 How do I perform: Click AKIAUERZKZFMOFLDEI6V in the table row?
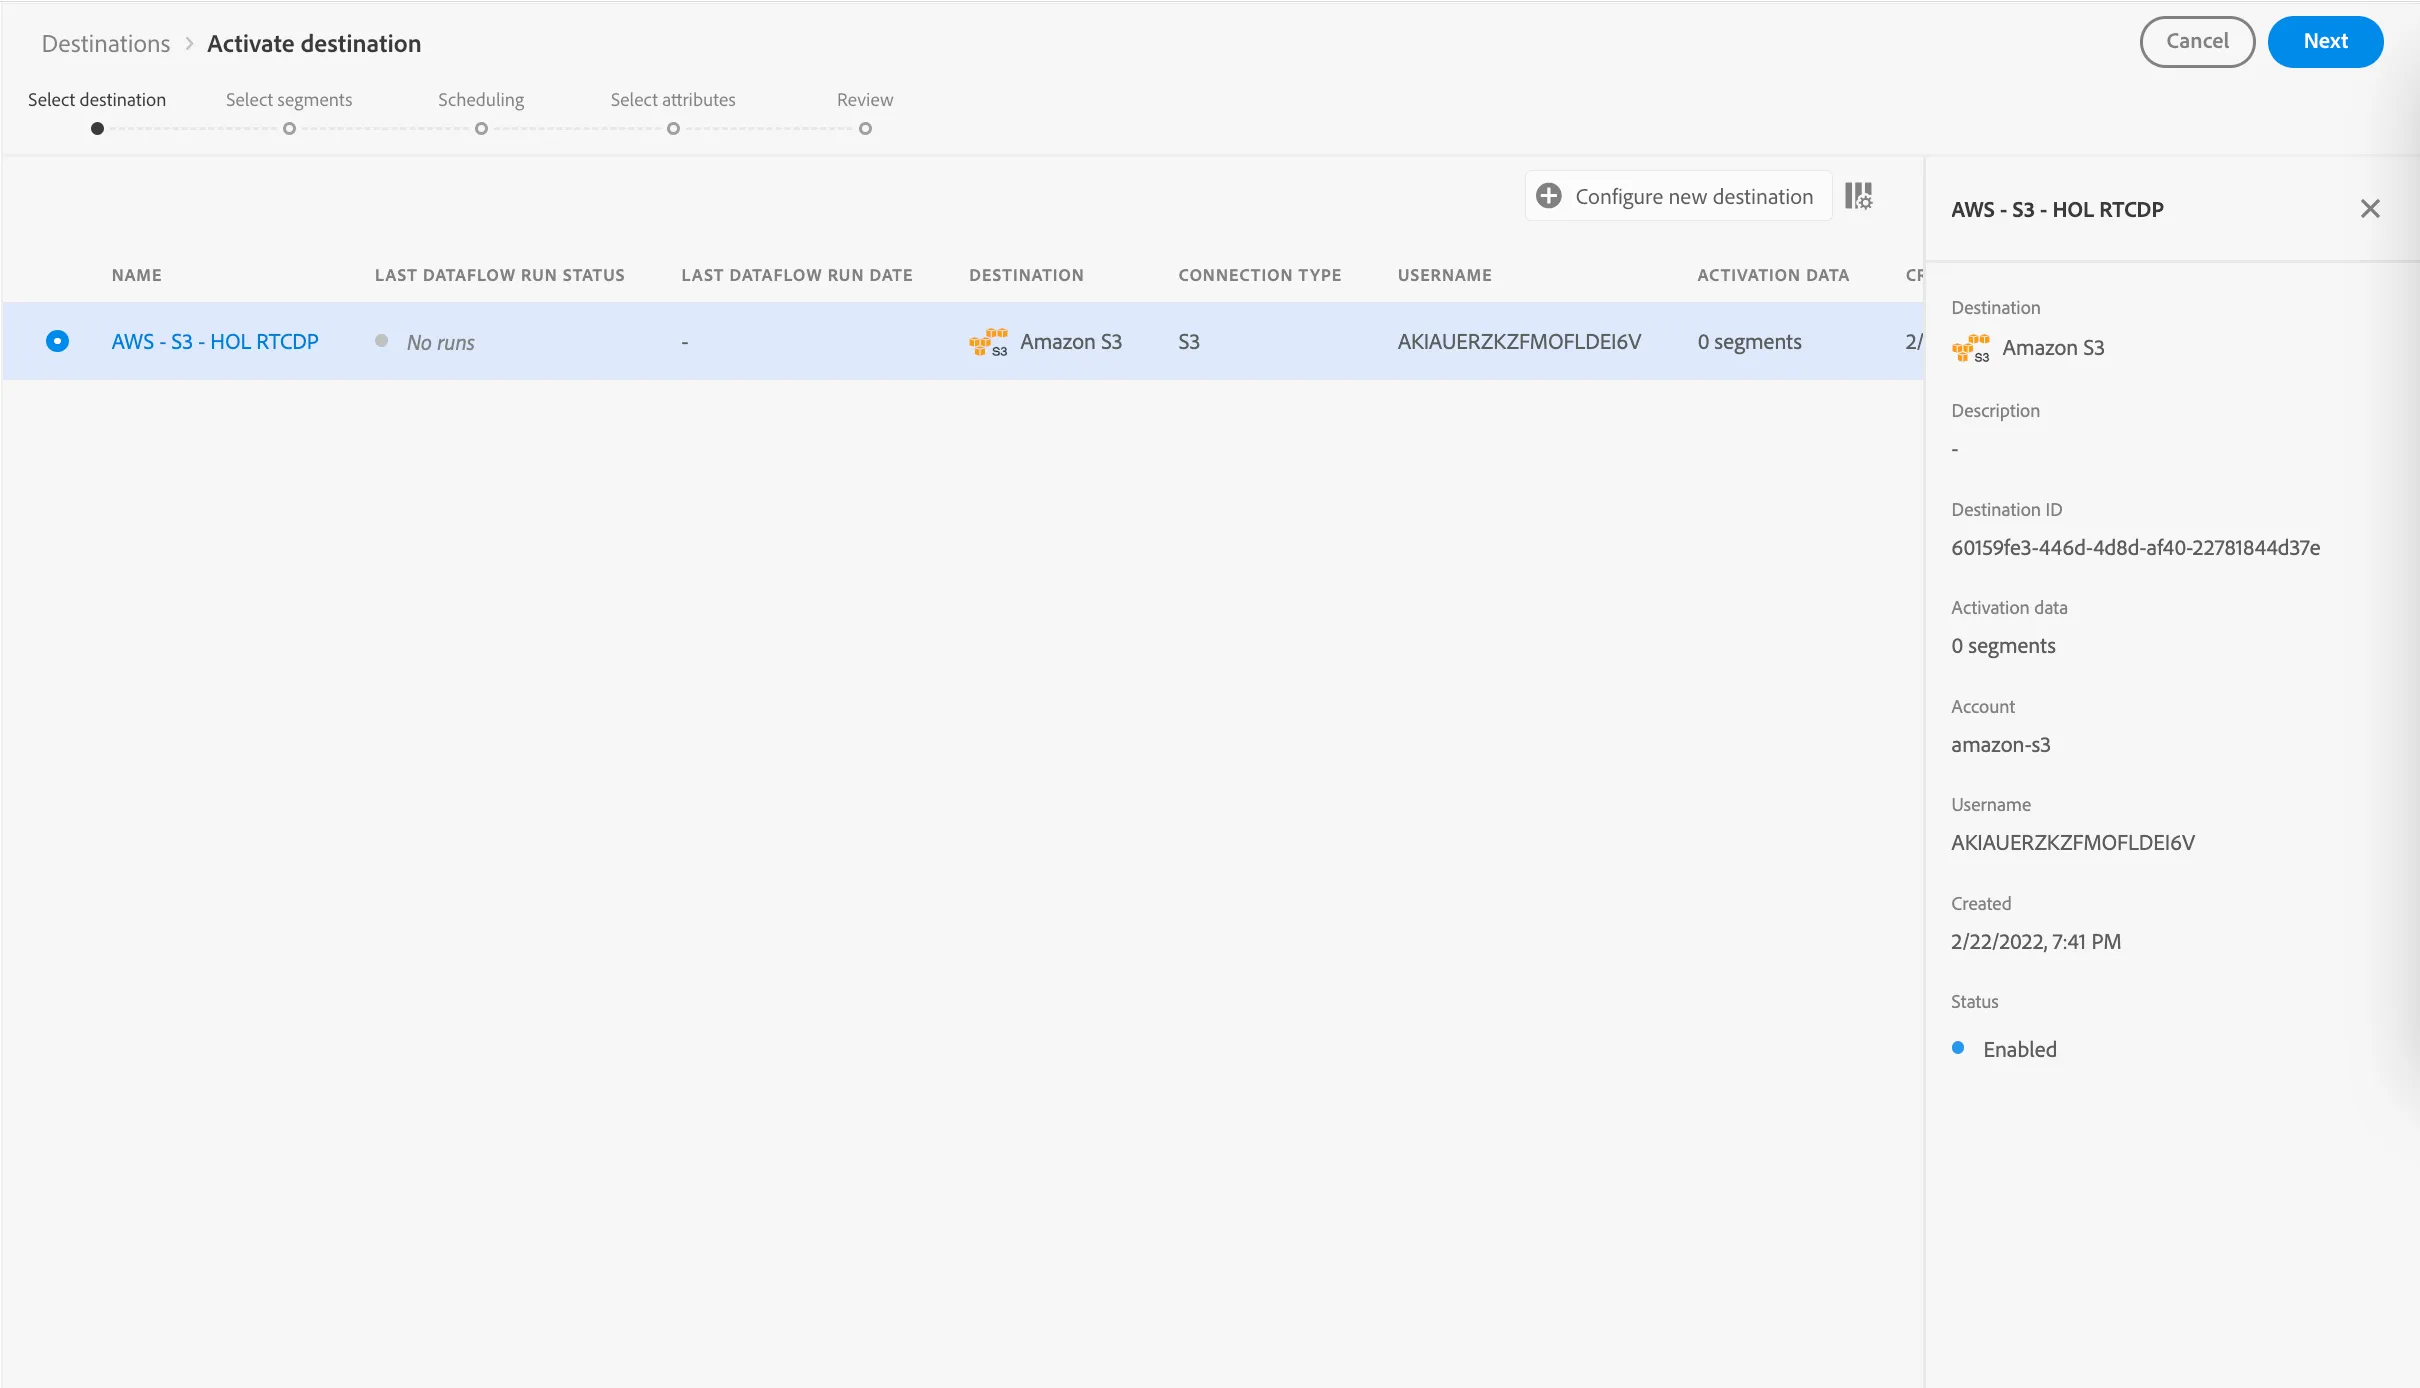1519,342
